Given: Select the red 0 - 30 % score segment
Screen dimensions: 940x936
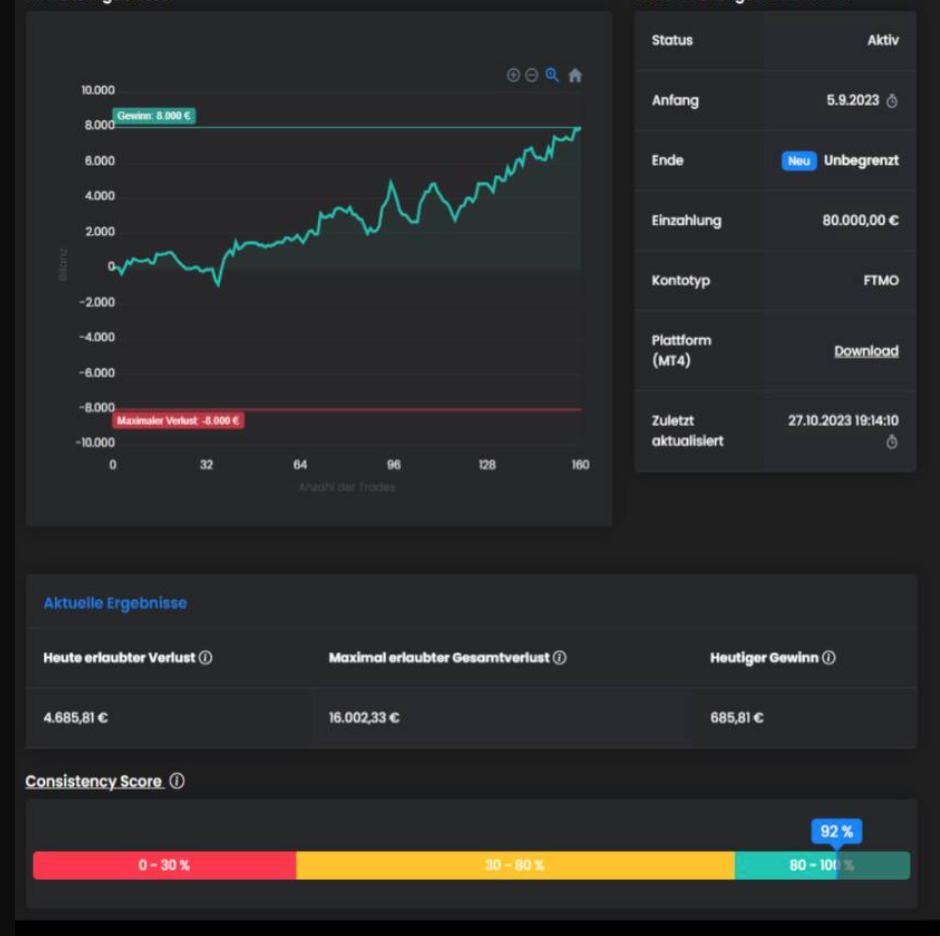Looking at the screenshot, I should pos(164,865).
